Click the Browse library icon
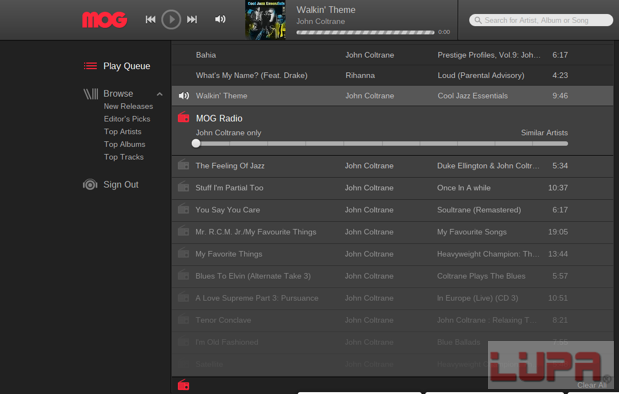This screenshot has width=619, height=394. pos(90,94)
